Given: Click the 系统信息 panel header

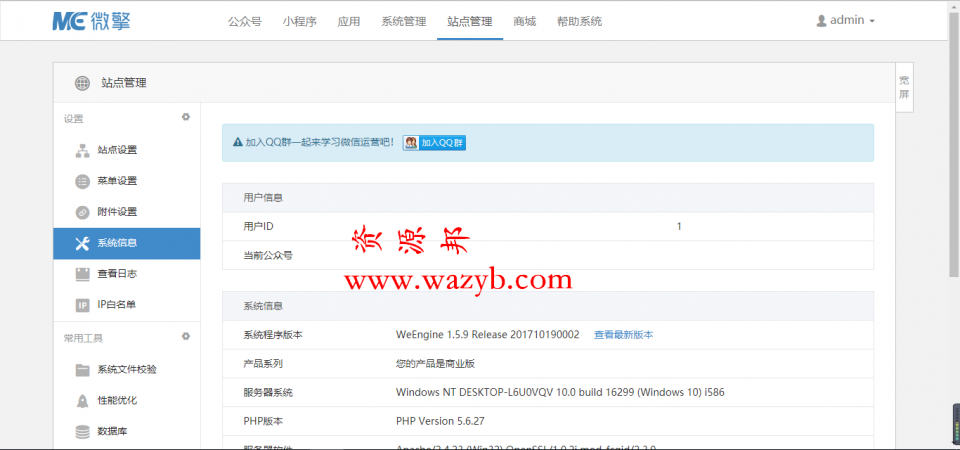Looking at the screenshot, I should coord(548,306).
